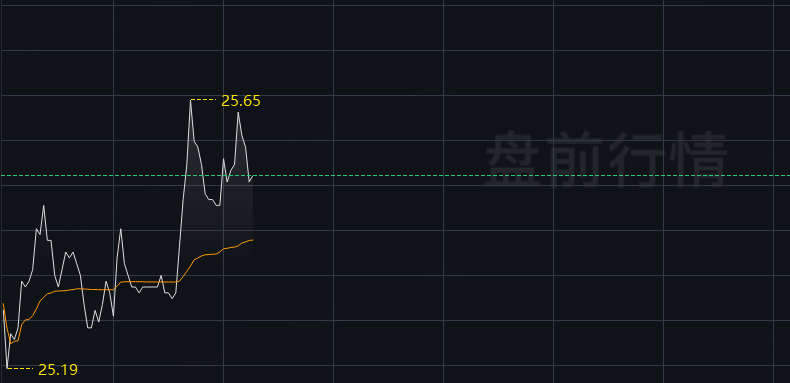Click the 25.19 low price label
Viewport: 790px width, 383px height.
pos(58,370)
